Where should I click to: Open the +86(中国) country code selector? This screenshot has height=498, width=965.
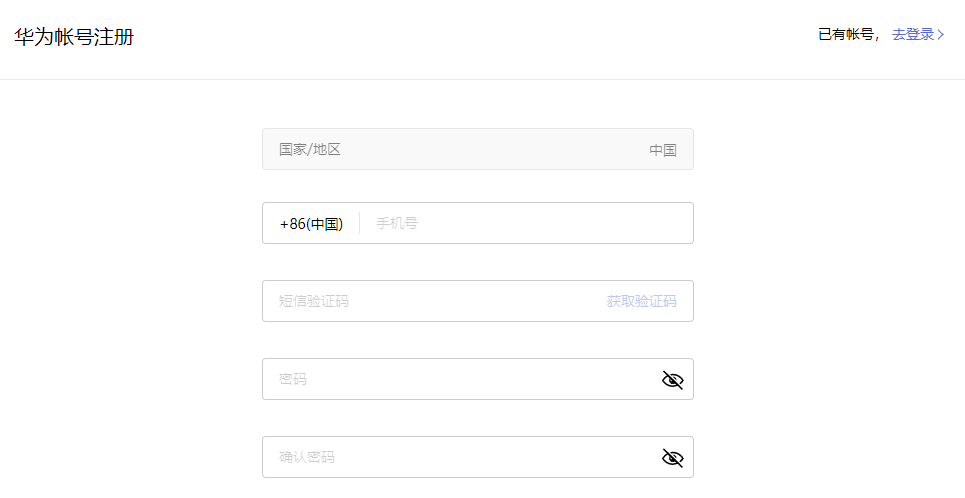(x=311, y=224)
